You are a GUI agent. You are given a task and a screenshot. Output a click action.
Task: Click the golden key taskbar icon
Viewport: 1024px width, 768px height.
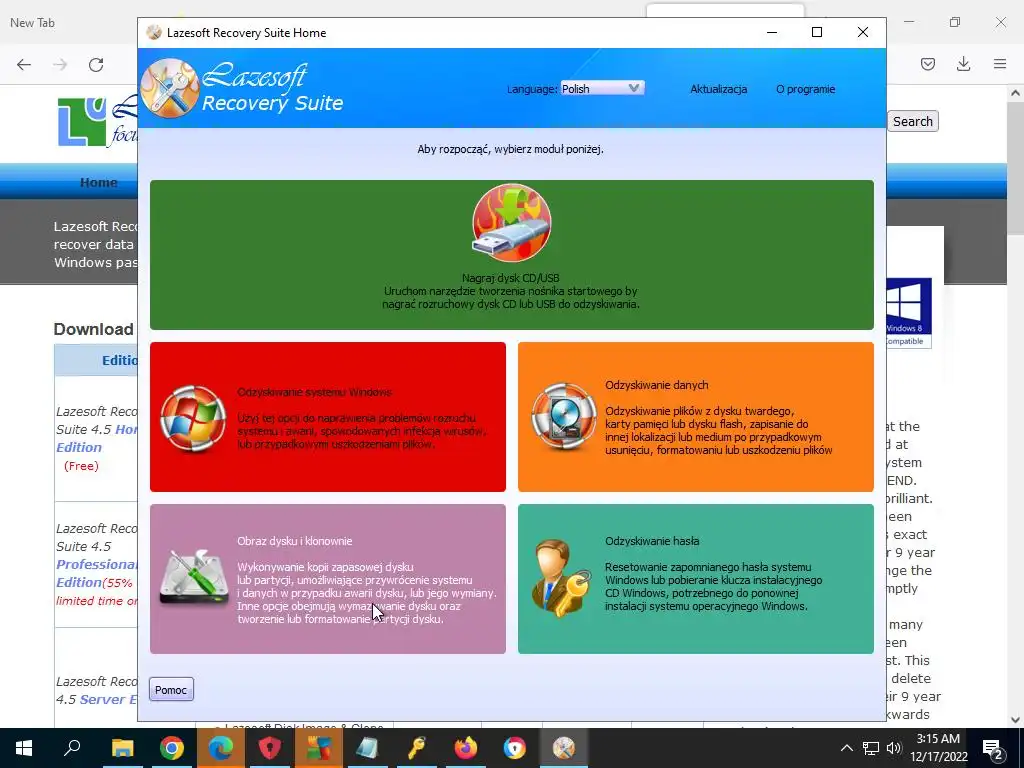pyautogui.click(x=417, y=748)
